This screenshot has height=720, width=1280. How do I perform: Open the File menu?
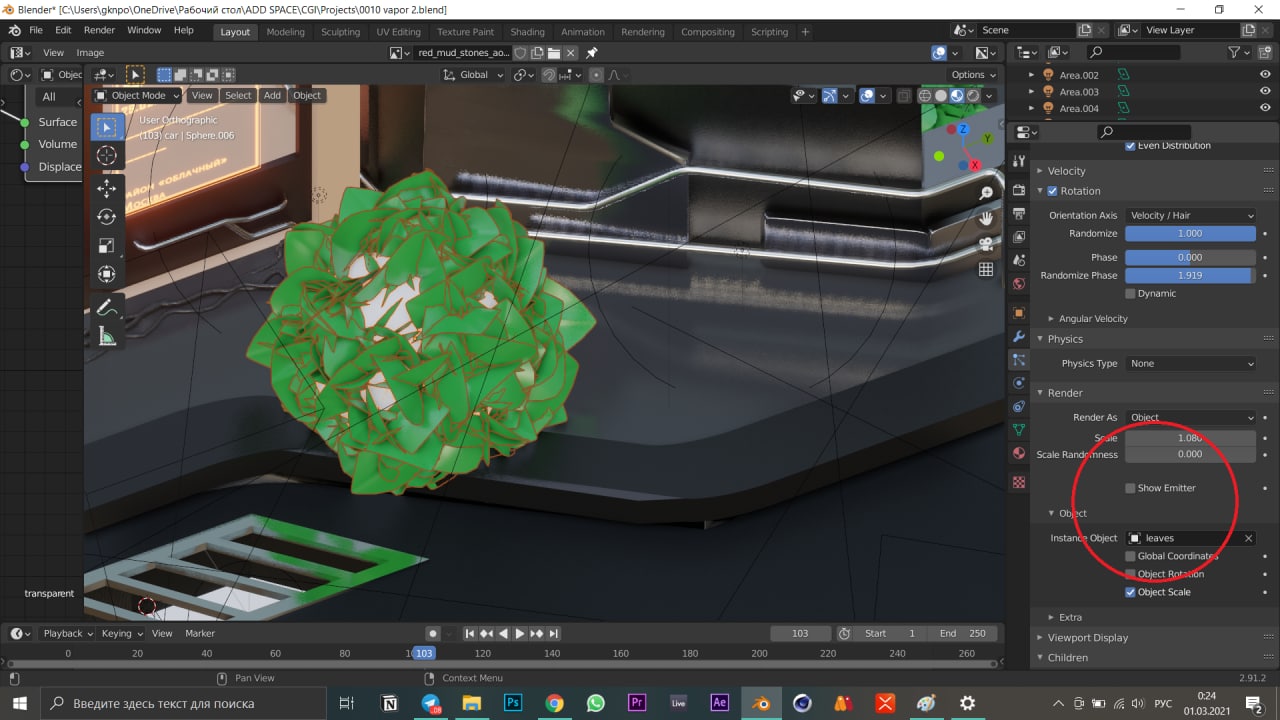(36, 30)
